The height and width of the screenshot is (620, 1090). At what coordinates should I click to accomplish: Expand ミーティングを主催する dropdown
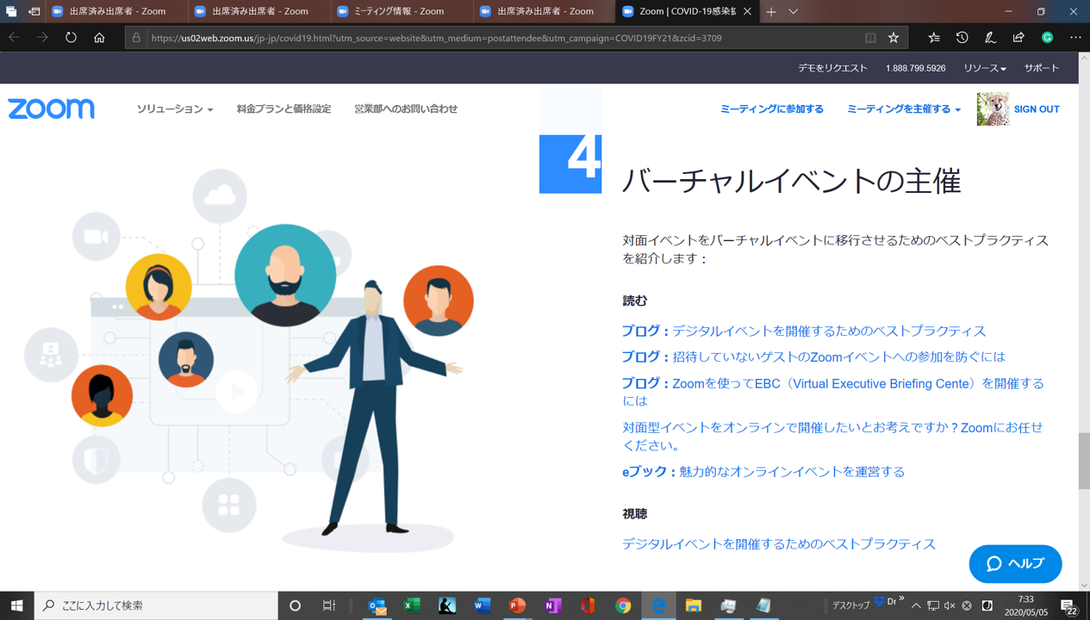[x=904, y=109]
